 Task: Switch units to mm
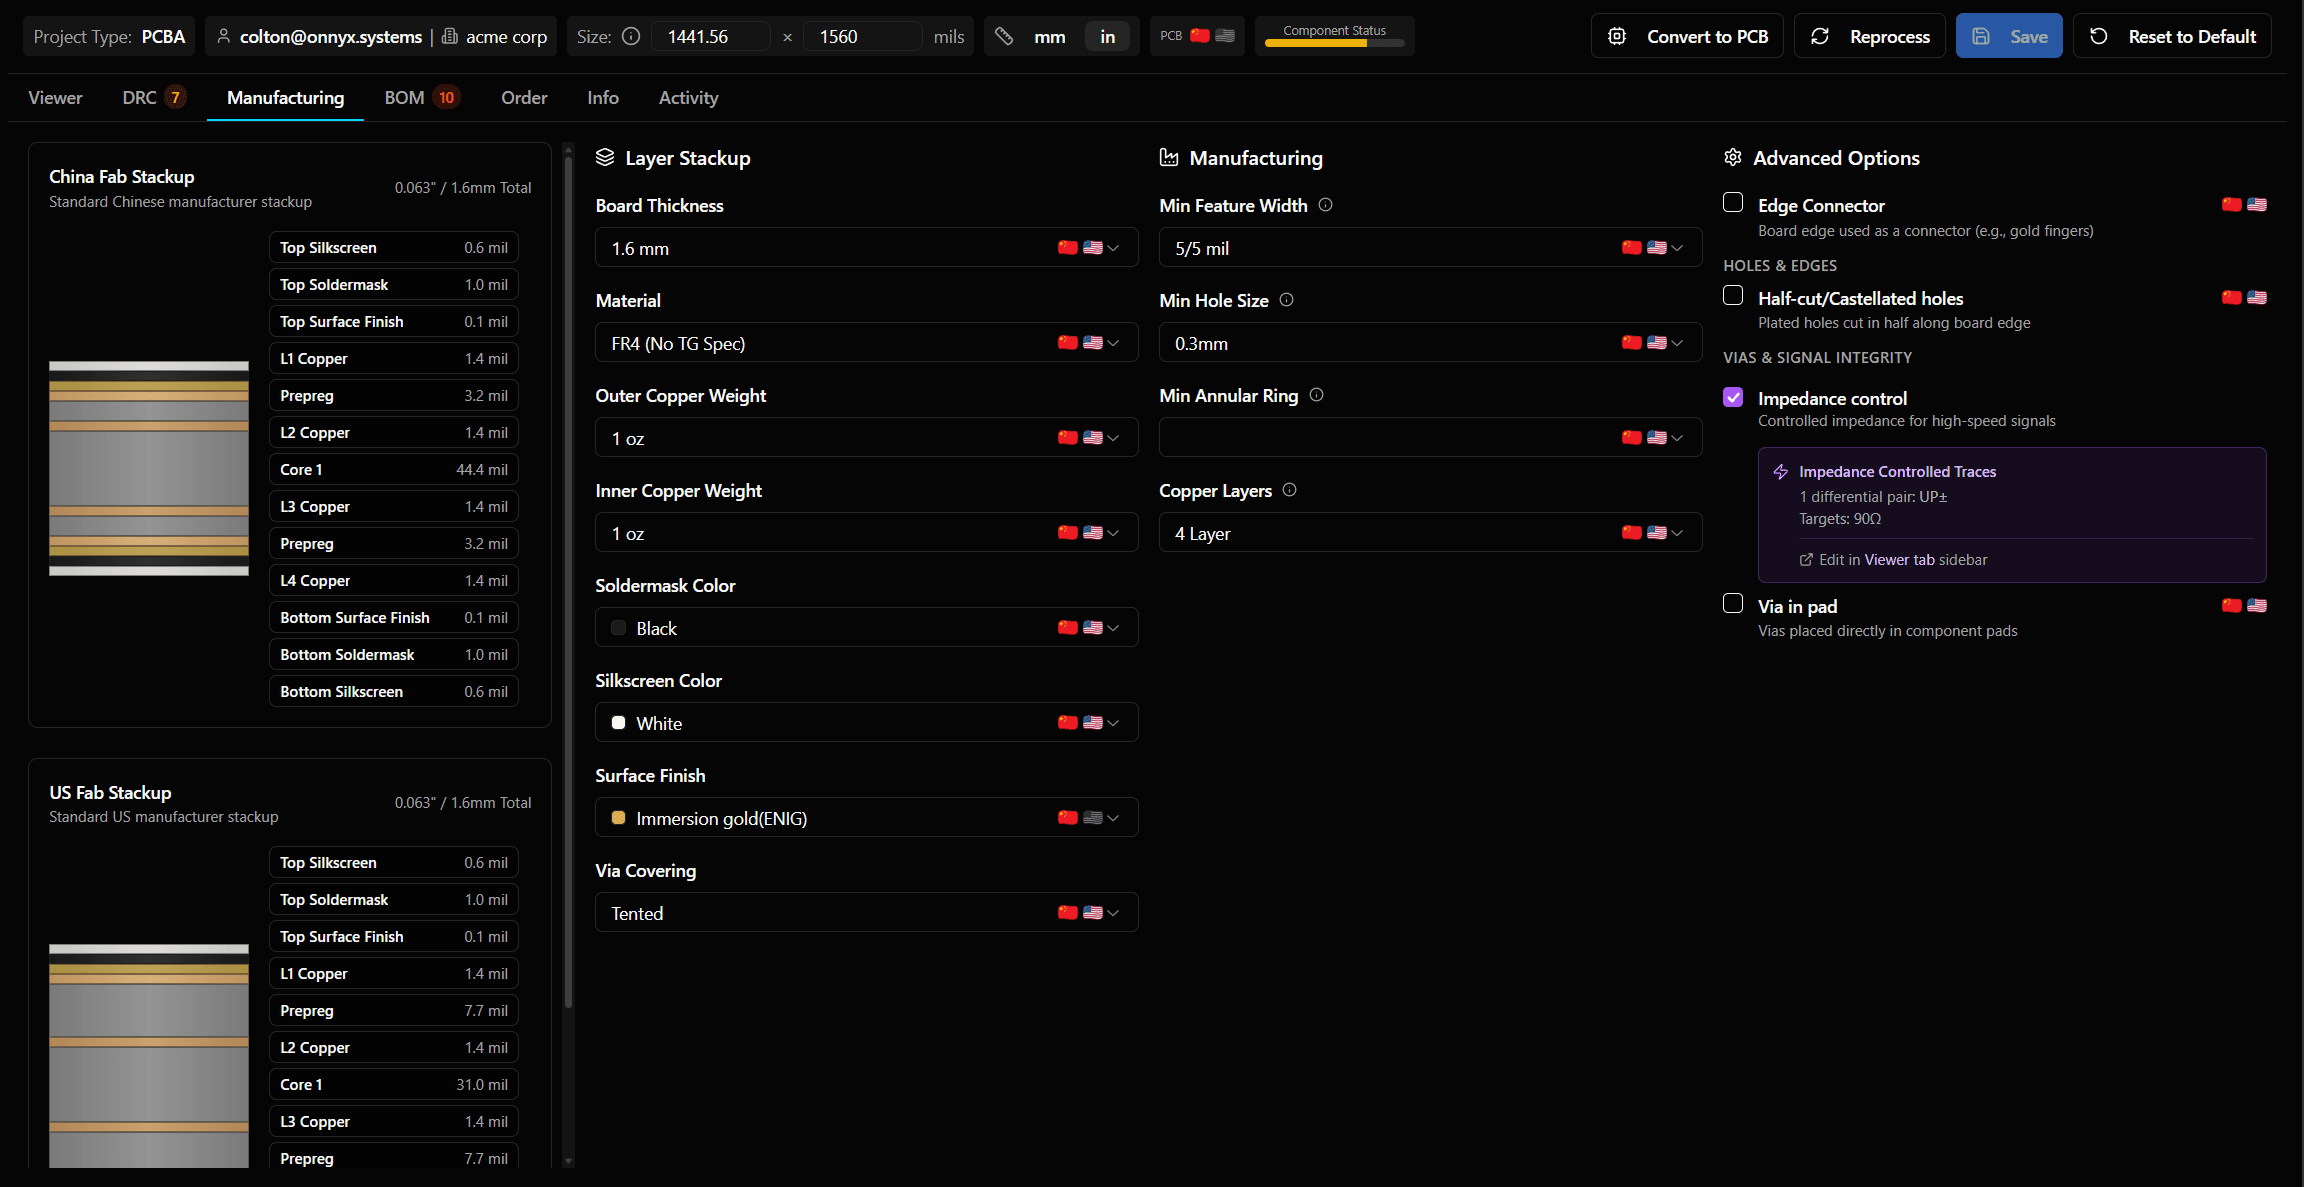(1050, 36)
